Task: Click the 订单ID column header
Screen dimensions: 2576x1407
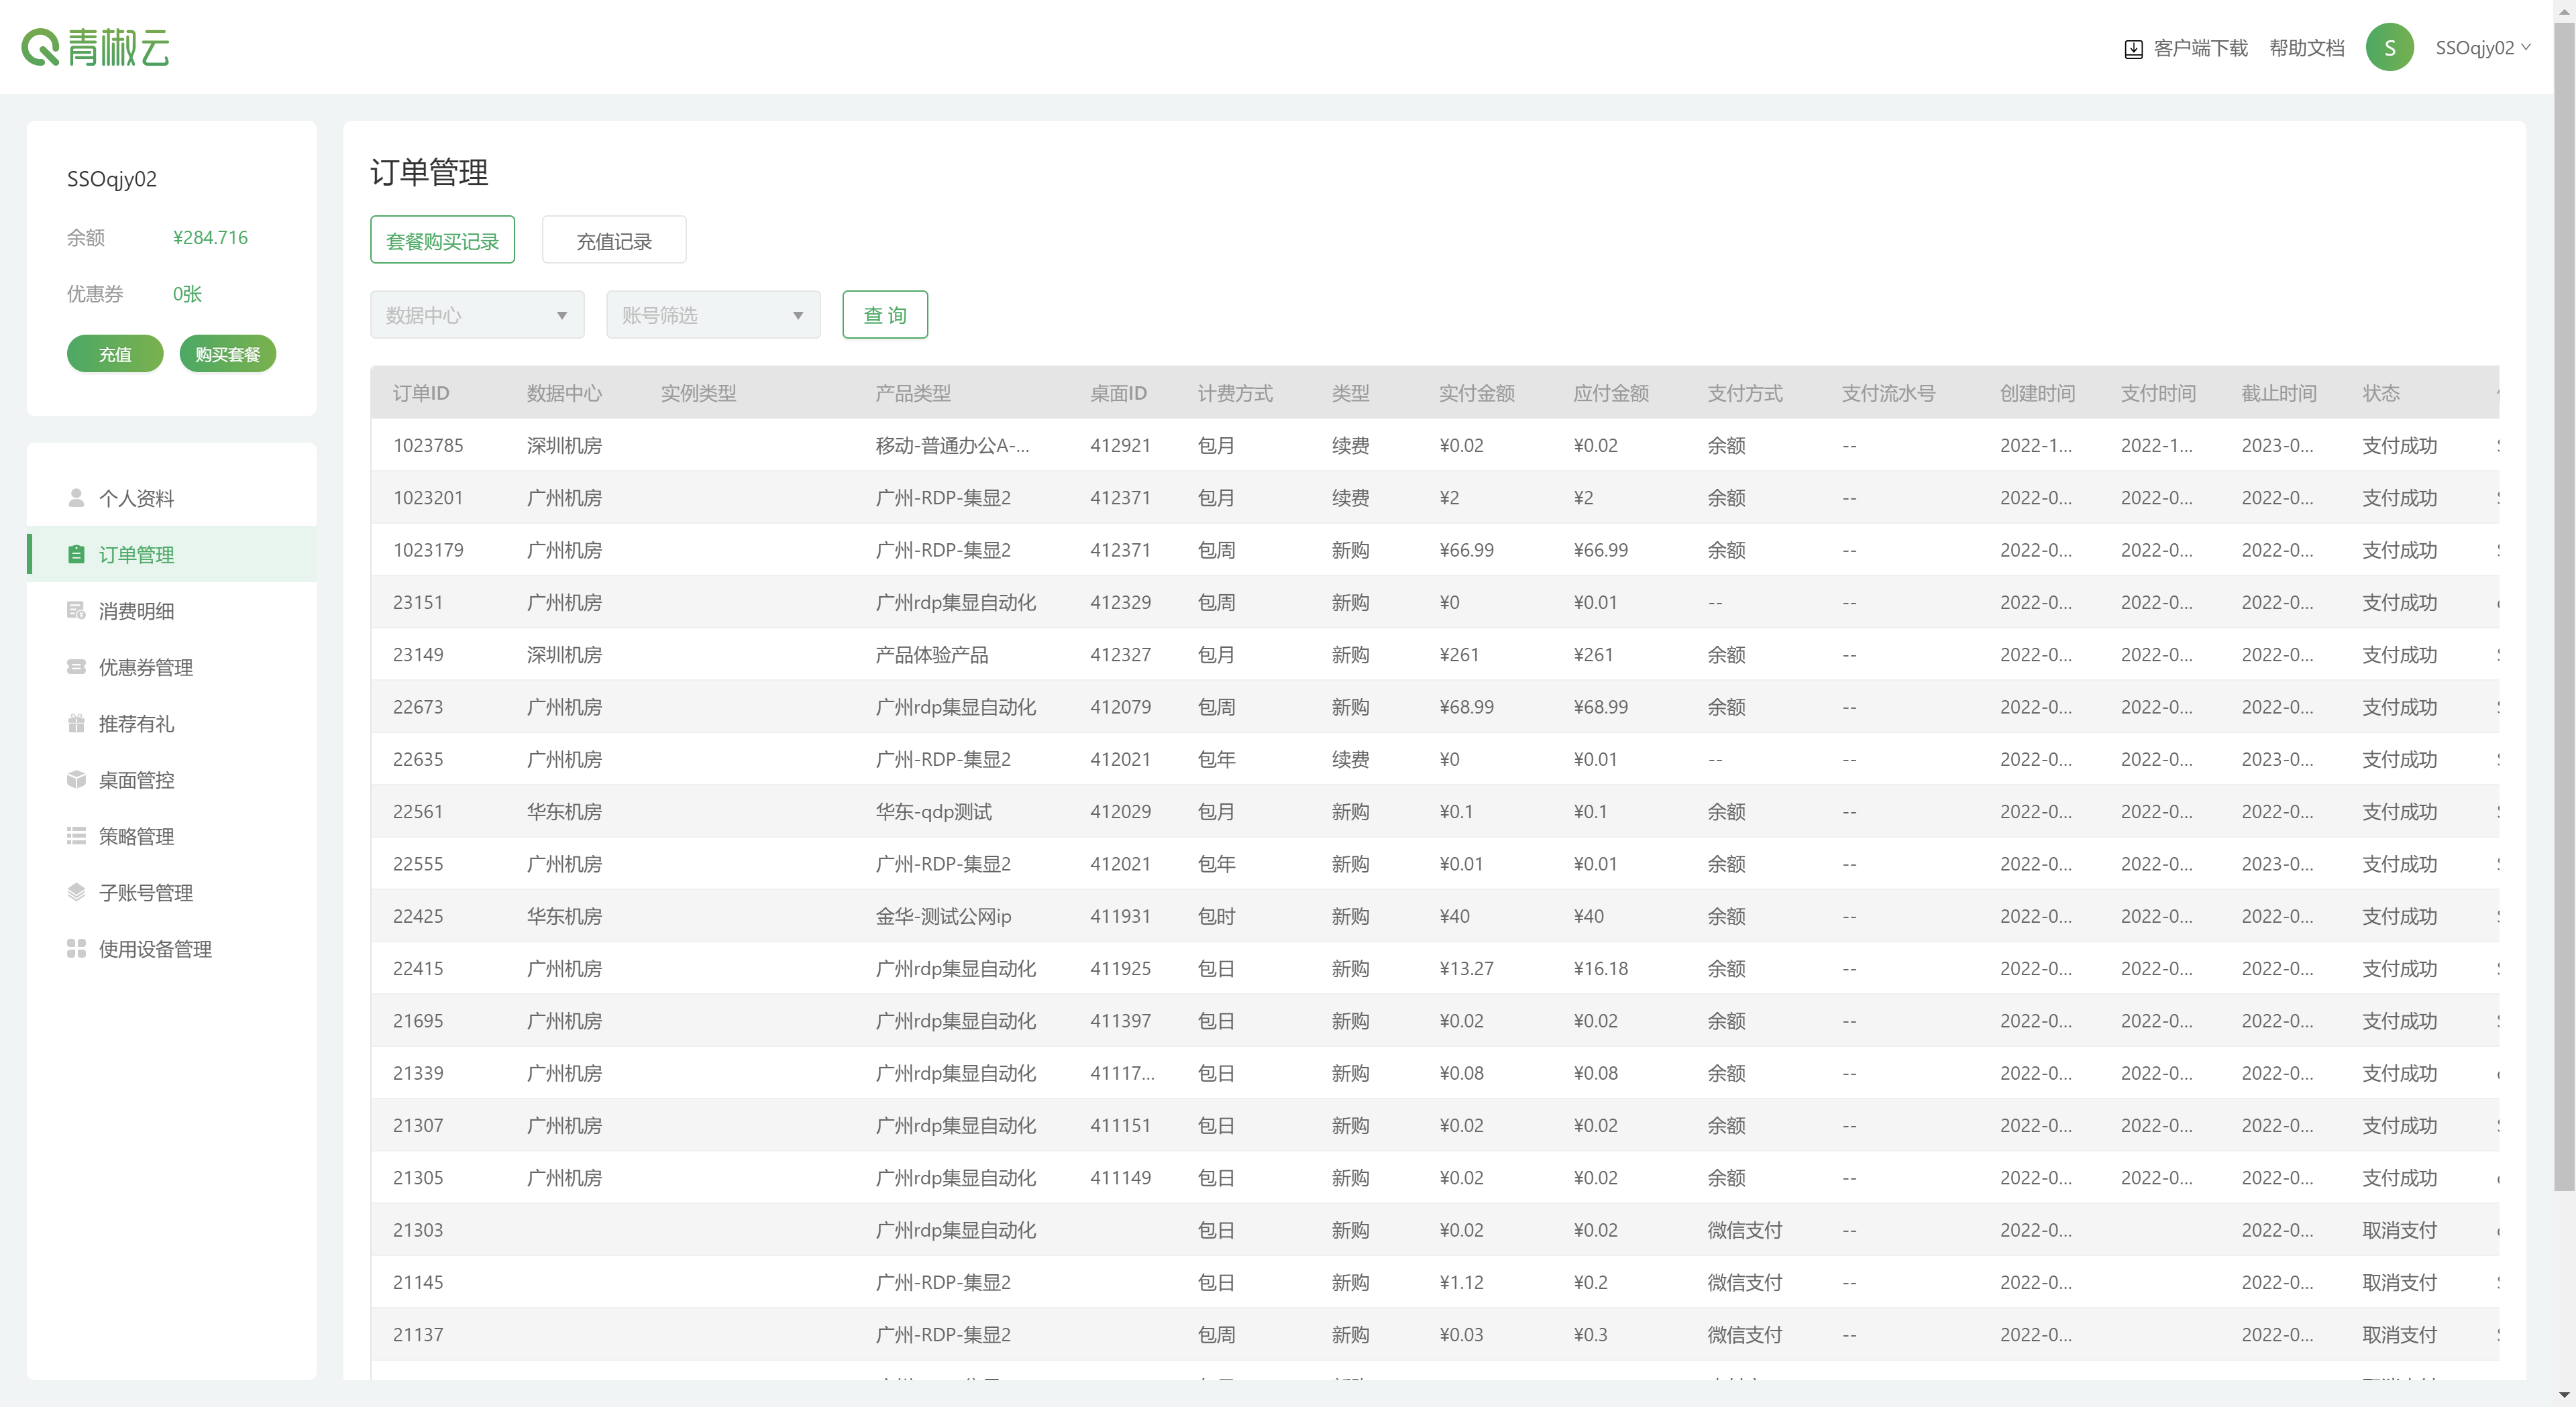Action: [421, 393]
